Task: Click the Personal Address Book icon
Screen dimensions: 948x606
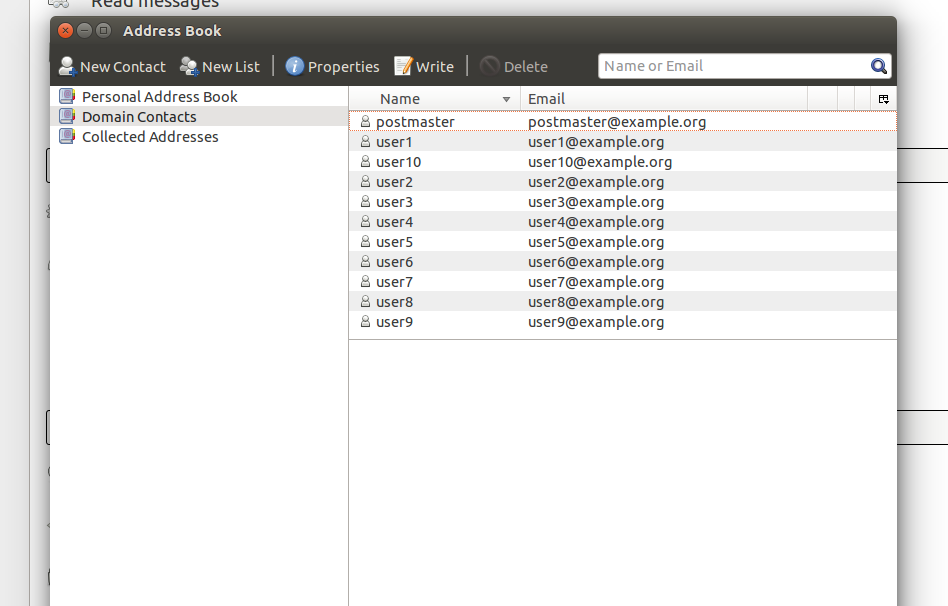Action: tap(67, 97)
